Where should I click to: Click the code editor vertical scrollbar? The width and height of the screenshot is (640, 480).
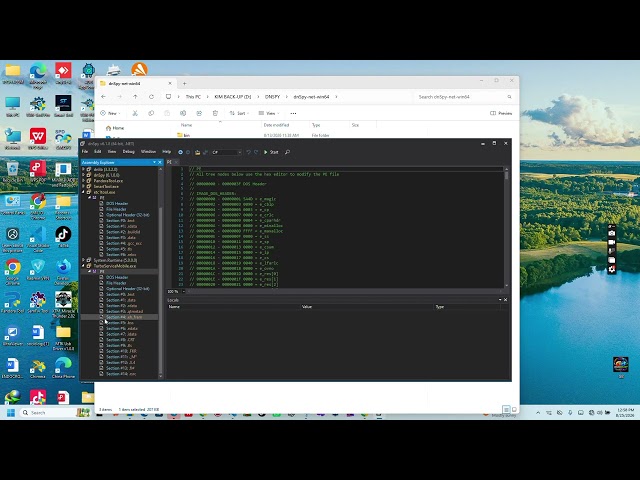coord(507,227)
